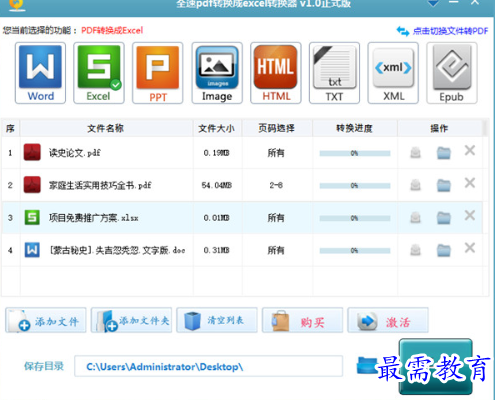This screenshot has width=499, height=400.
Task: Remove the 蒙古秘史 doc file from list
Action: [x=470, y=248]
